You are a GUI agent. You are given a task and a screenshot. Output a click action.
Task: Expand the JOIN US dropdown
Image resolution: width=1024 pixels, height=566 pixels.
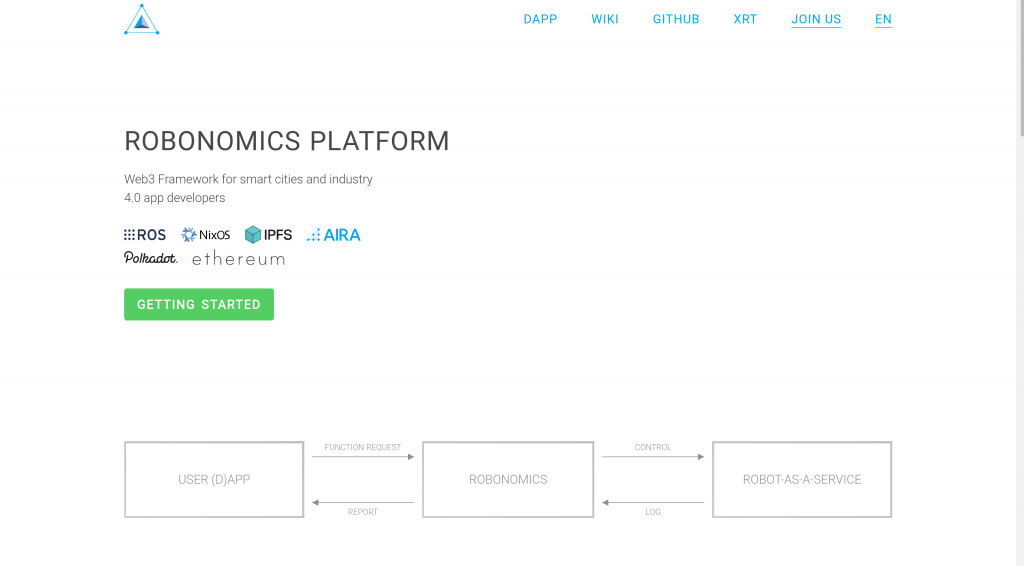click(816, 20)
